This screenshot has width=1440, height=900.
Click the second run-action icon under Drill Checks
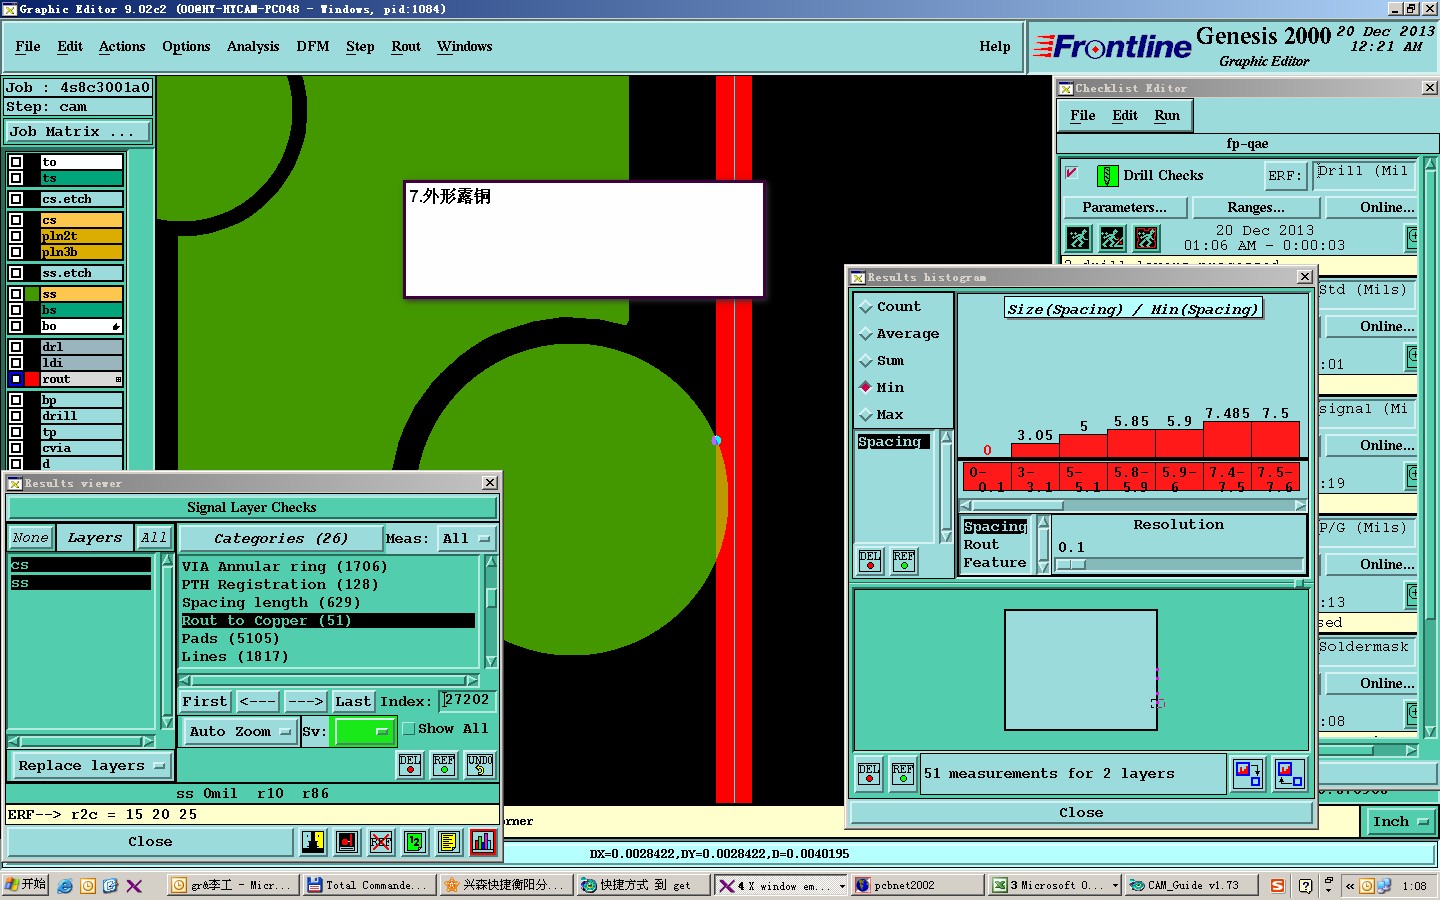click(x=1112, y=238)
